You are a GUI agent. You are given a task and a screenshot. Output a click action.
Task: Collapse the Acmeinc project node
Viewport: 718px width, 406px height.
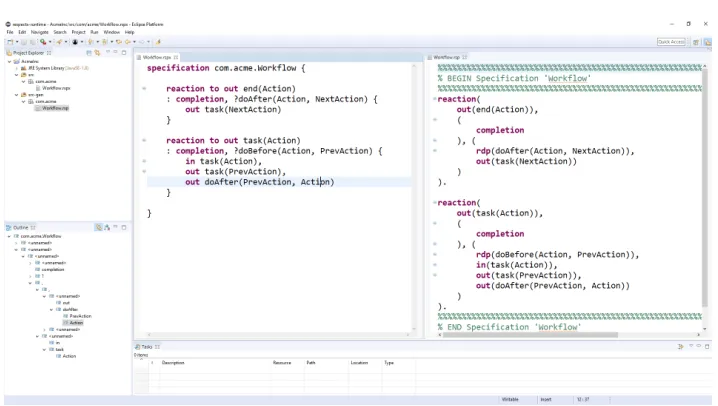click(x=10, y=61)
